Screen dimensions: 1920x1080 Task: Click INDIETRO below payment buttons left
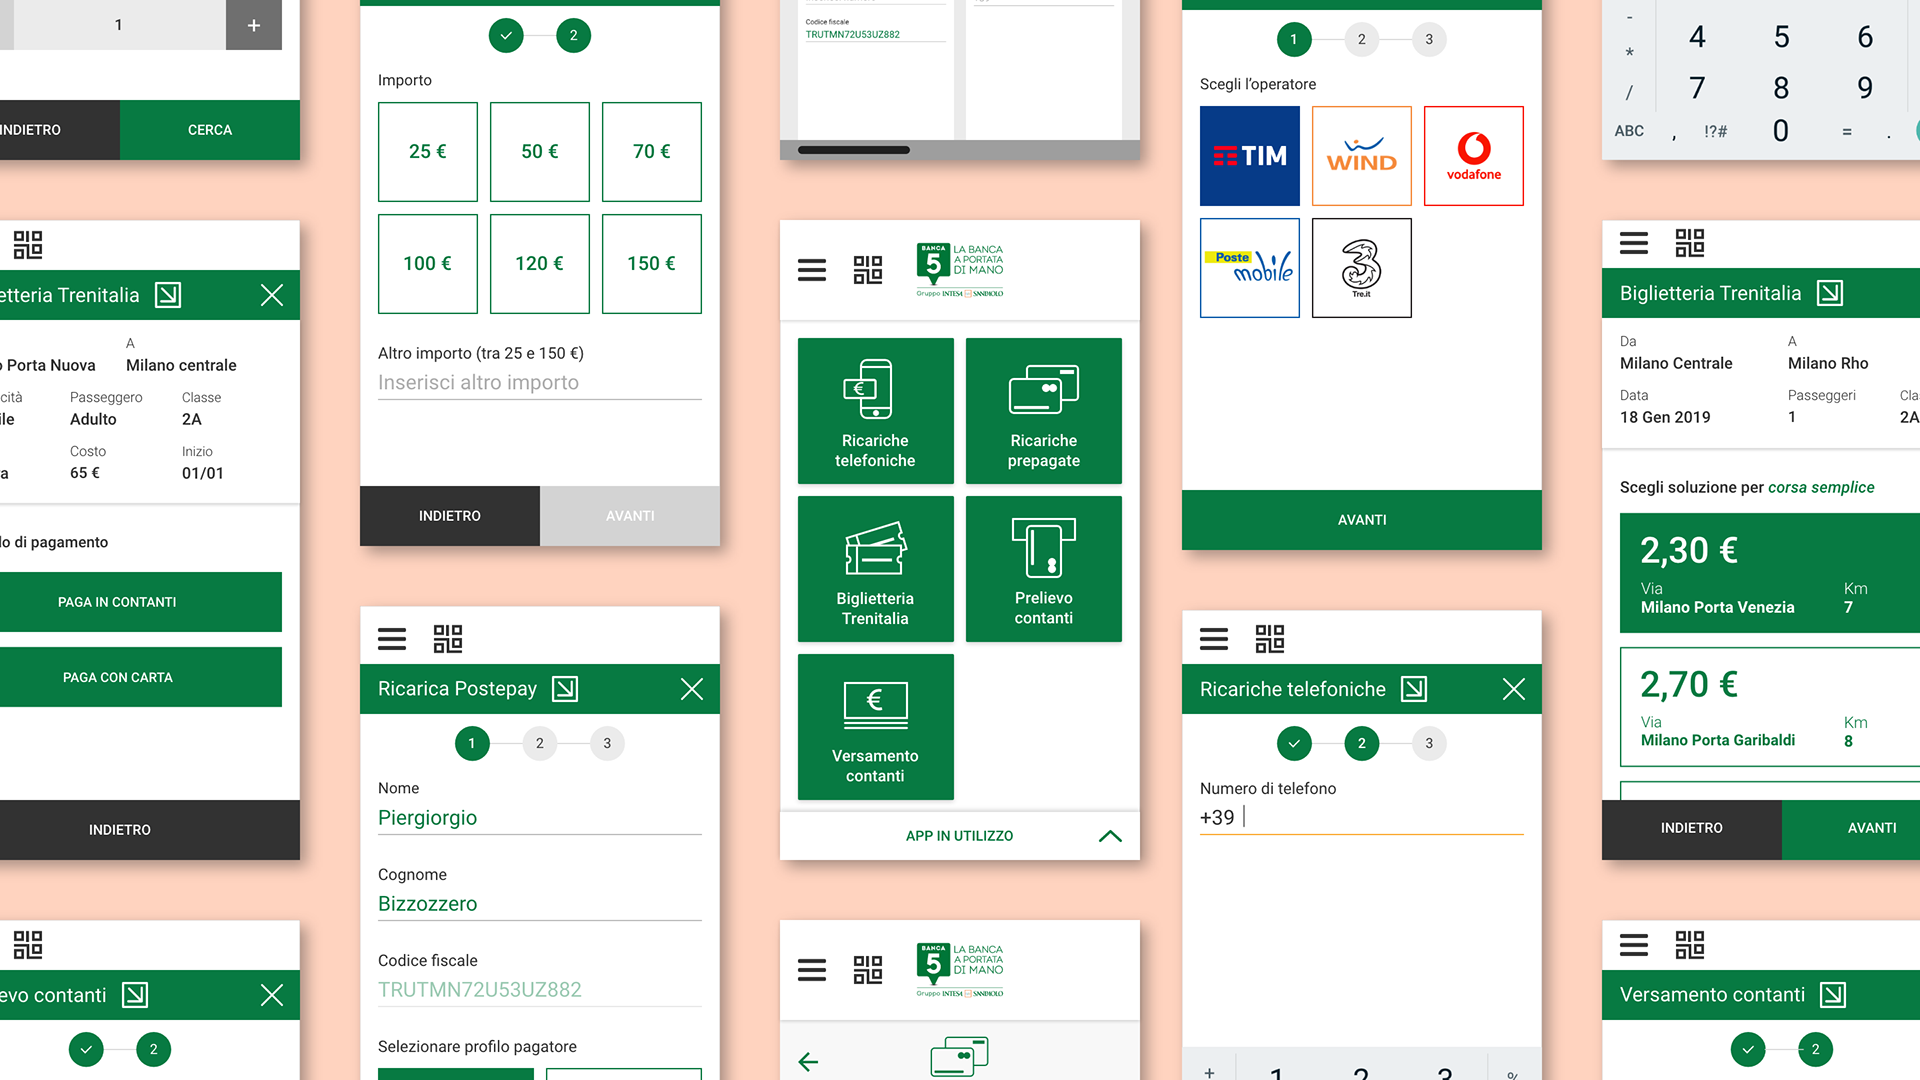(150, 830)
